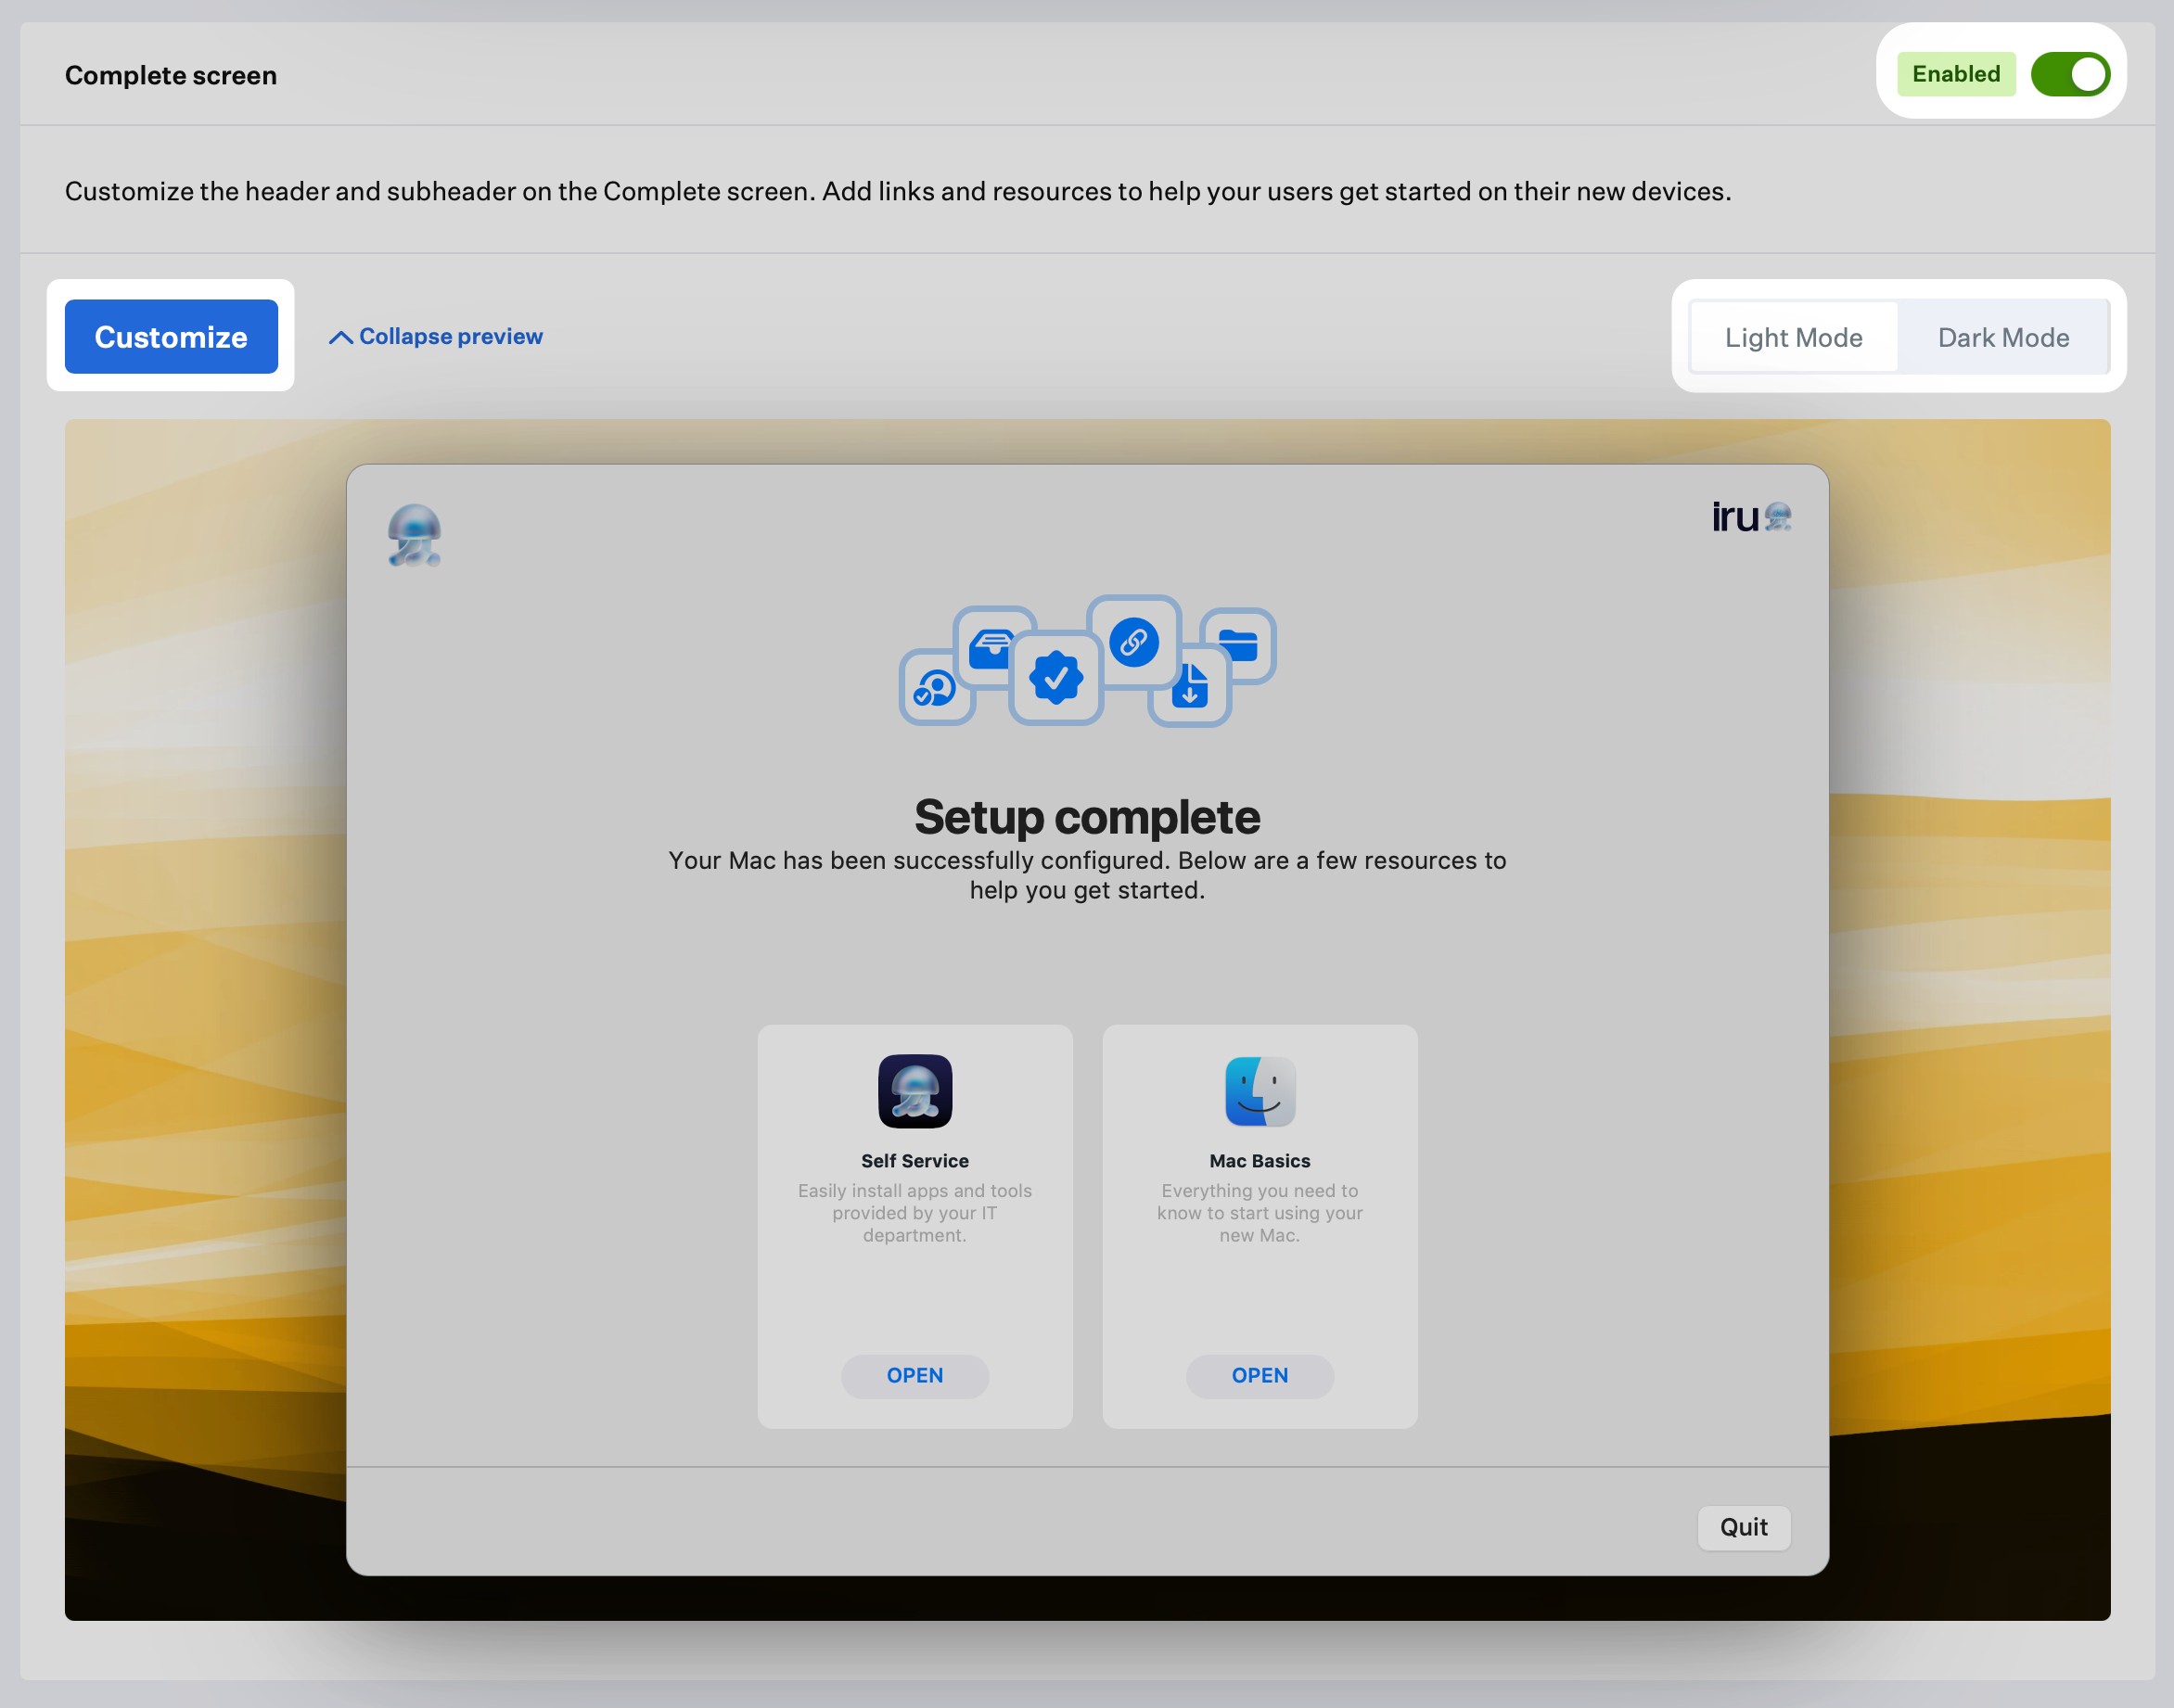Click the blue folder icon

1238,646
